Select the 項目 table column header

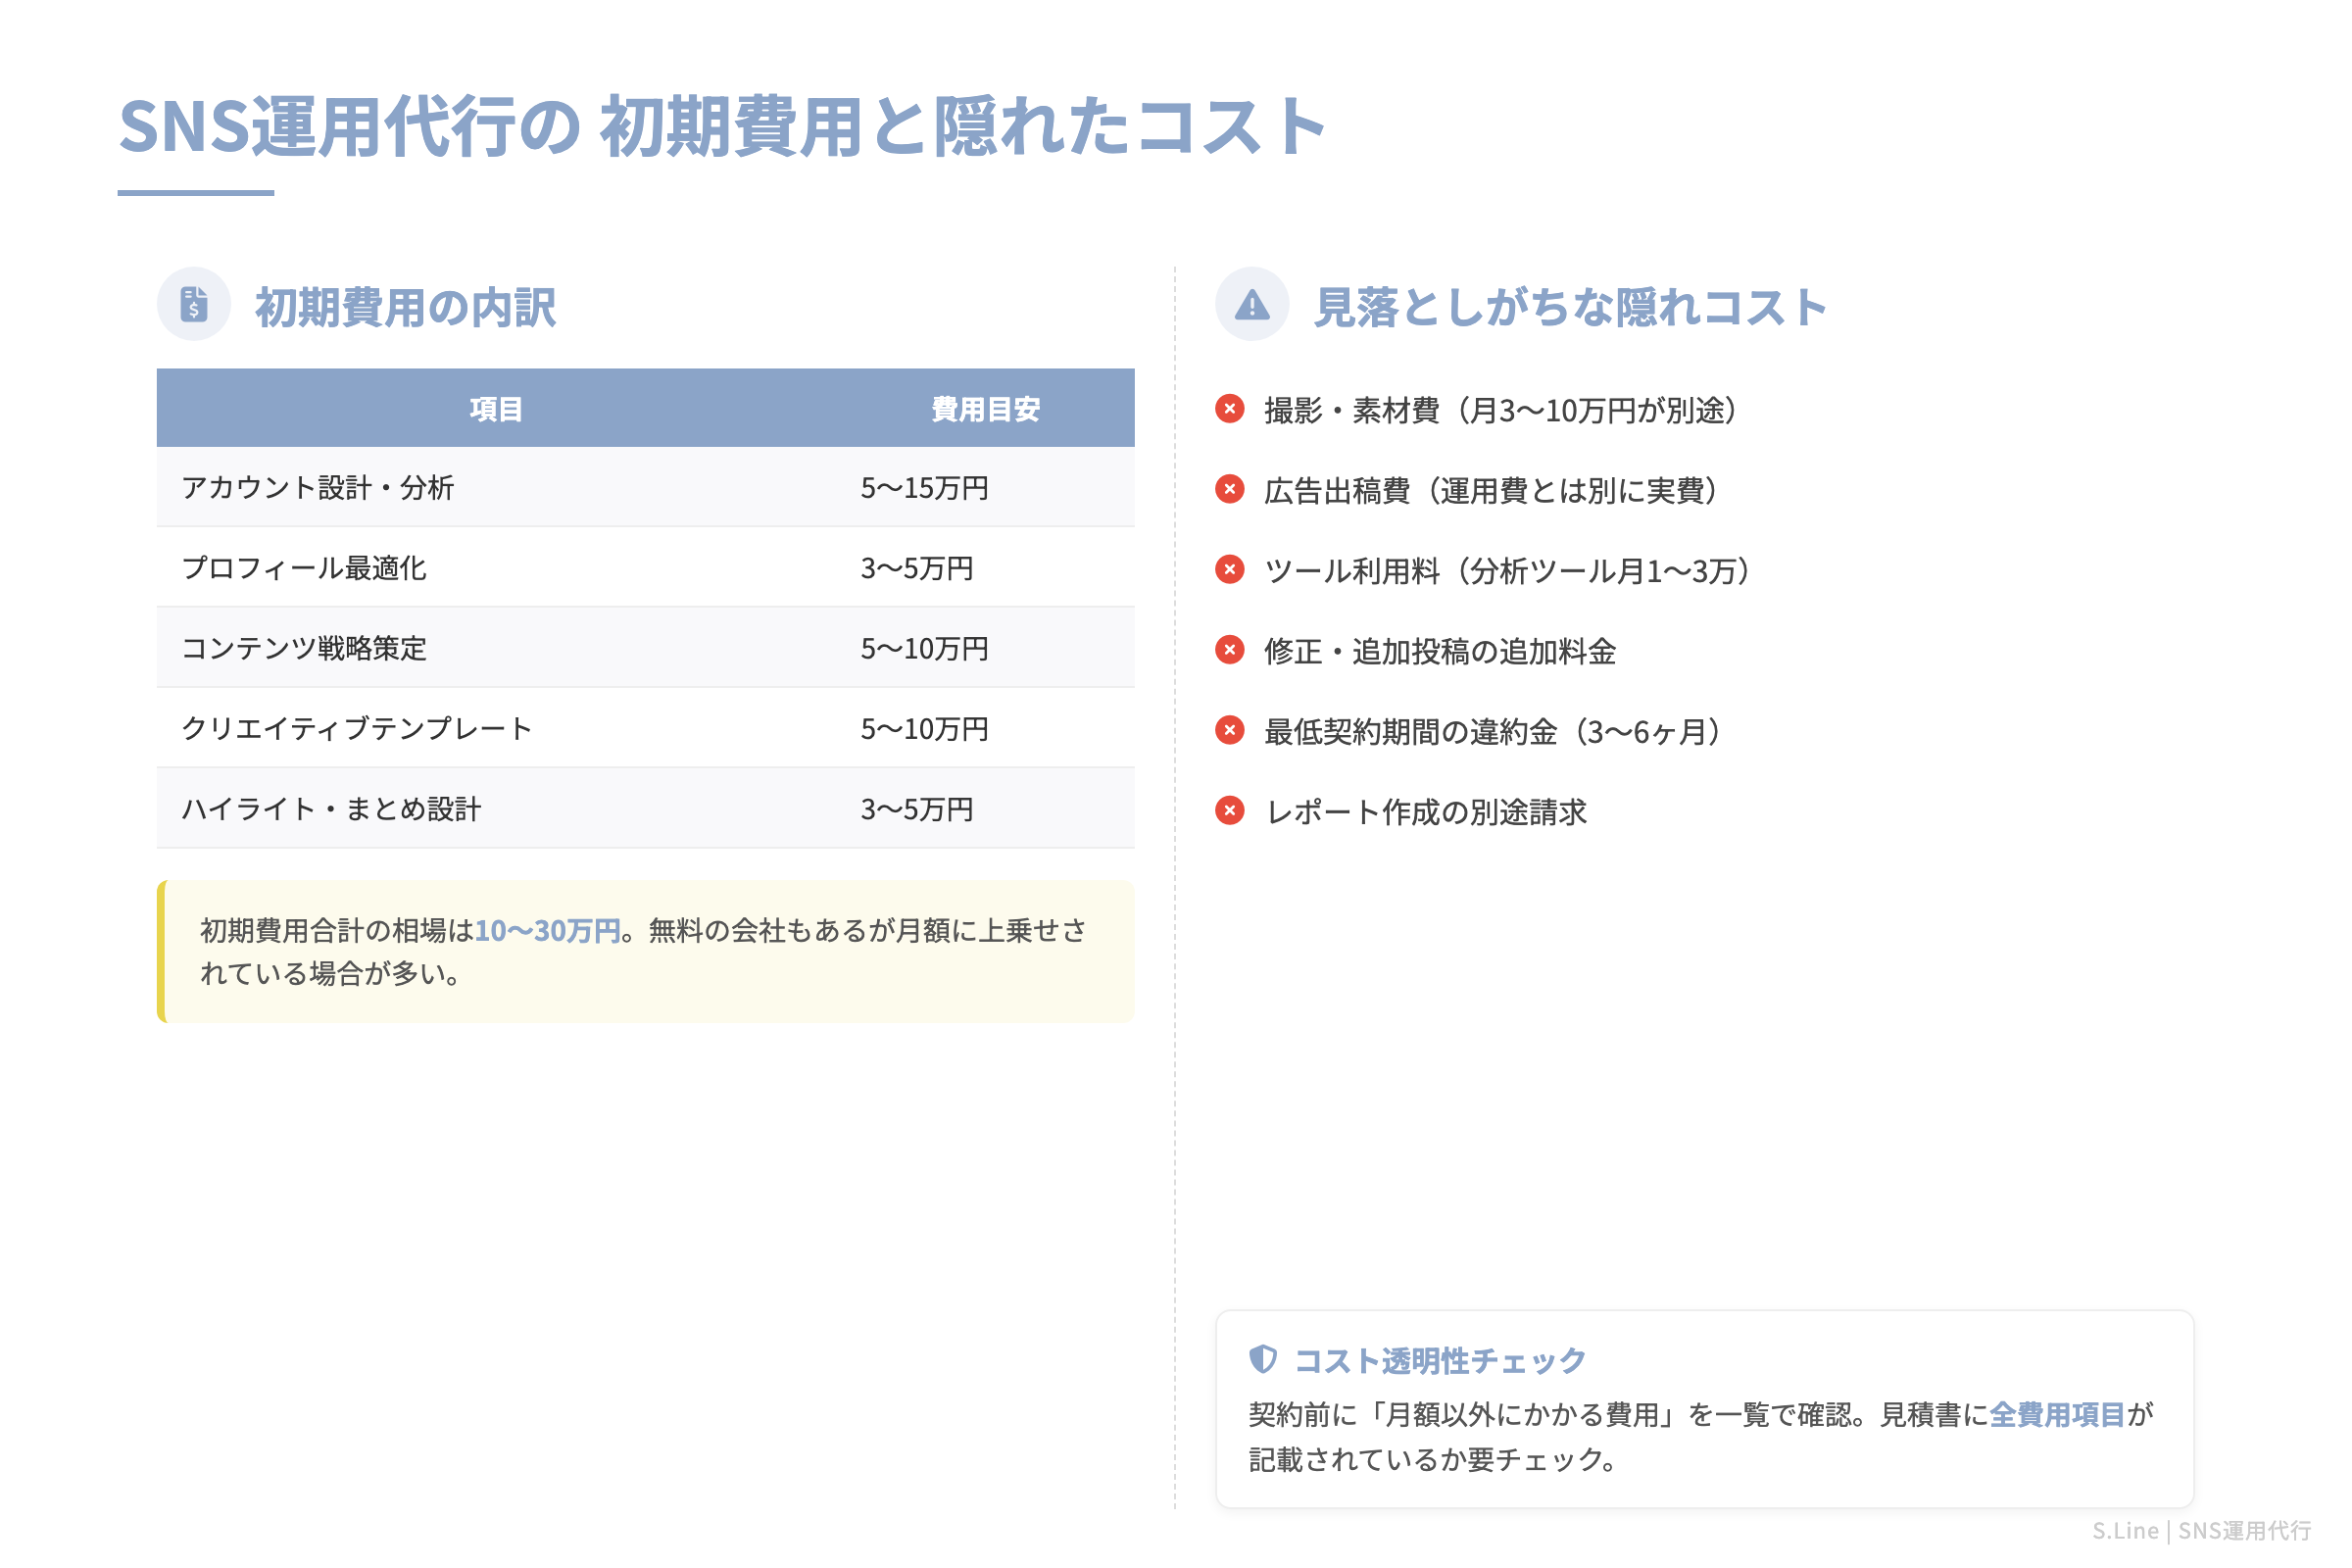(x=494, y=407)
